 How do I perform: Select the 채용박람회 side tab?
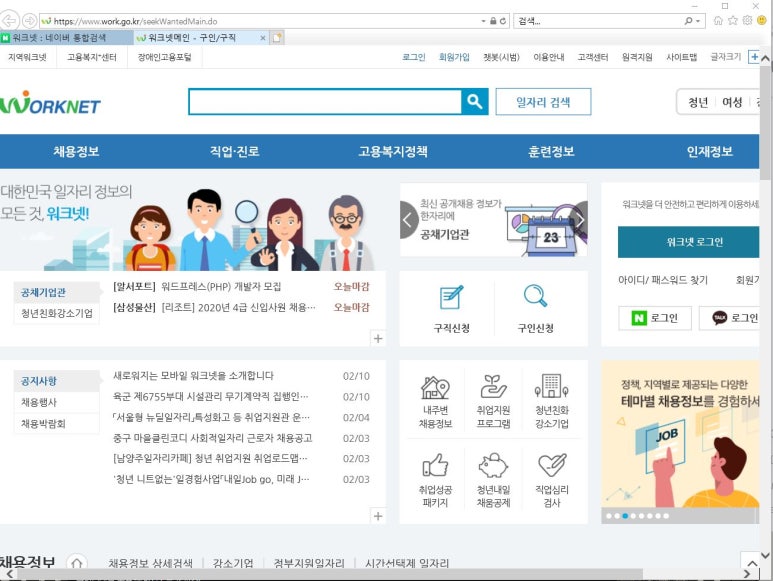[56, 424]
